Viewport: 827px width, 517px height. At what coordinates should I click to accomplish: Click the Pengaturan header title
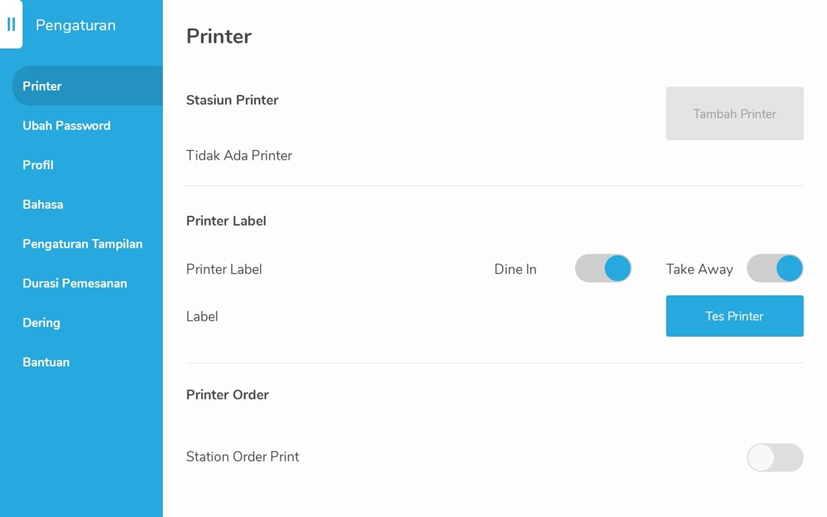coord(75,25)
